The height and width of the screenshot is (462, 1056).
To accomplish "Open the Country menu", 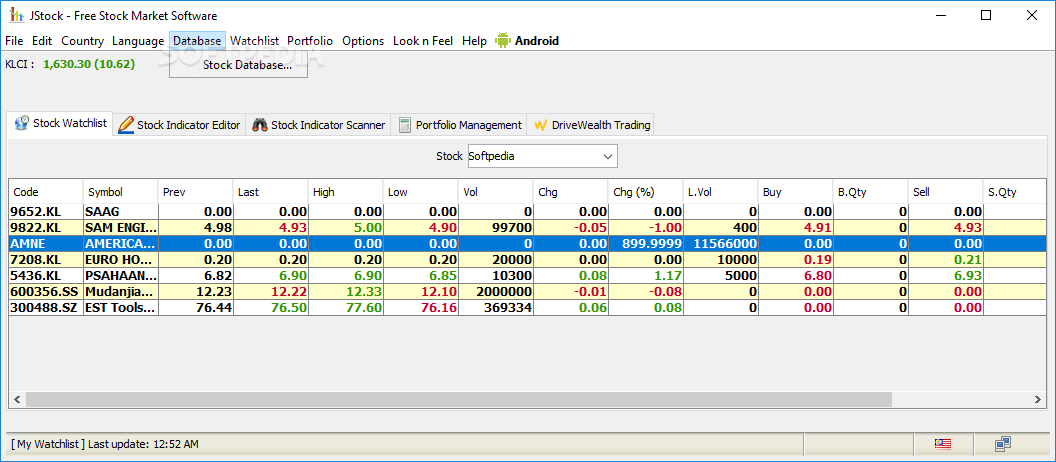I will [x=82, y=40].
